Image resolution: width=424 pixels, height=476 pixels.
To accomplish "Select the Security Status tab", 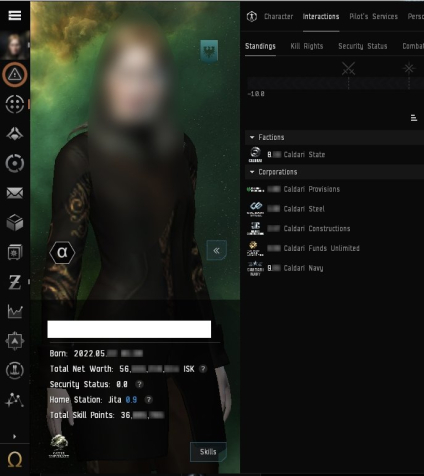I will tap(363, 46).
